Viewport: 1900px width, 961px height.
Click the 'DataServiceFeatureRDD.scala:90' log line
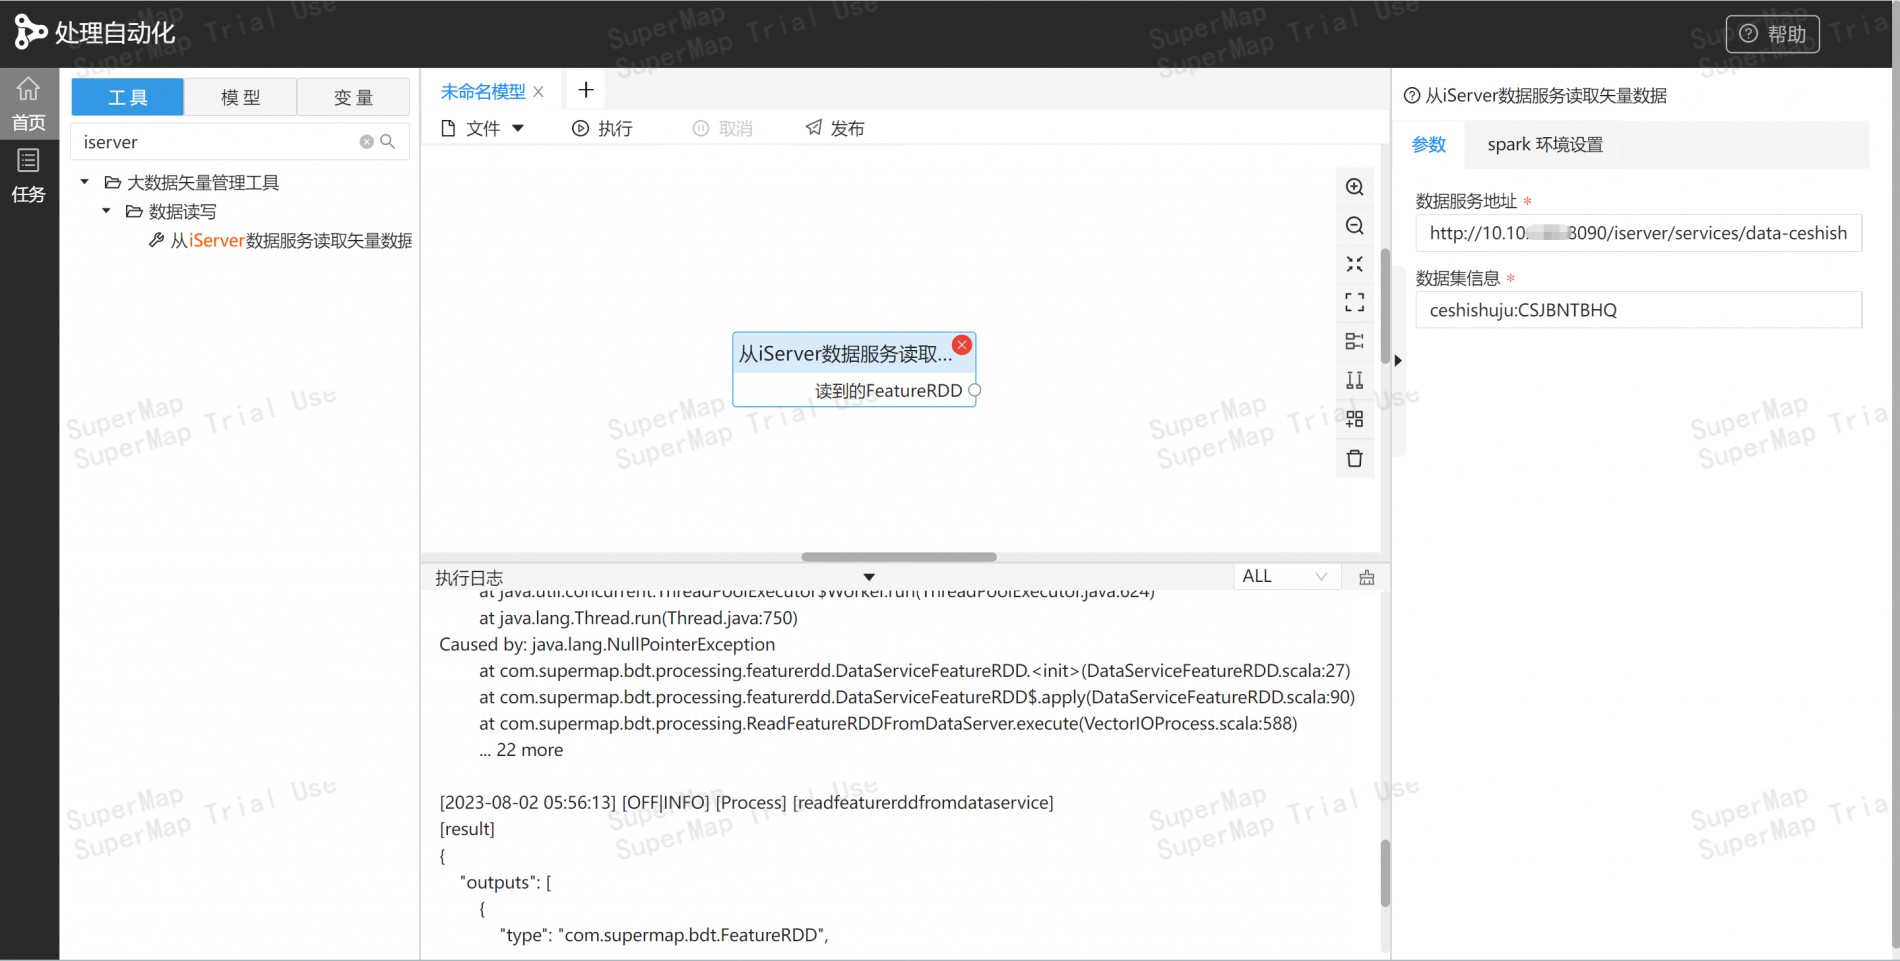point(917,697)
